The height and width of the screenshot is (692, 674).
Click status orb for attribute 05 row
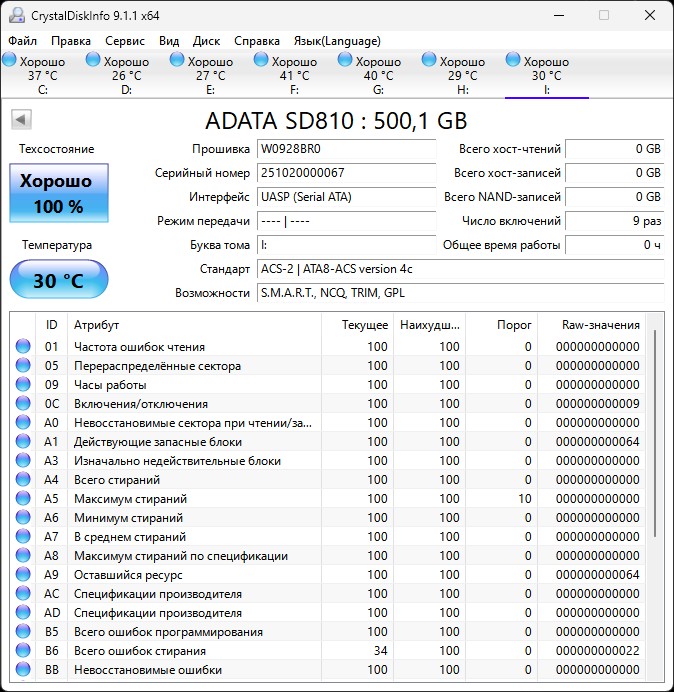[23, 365]
